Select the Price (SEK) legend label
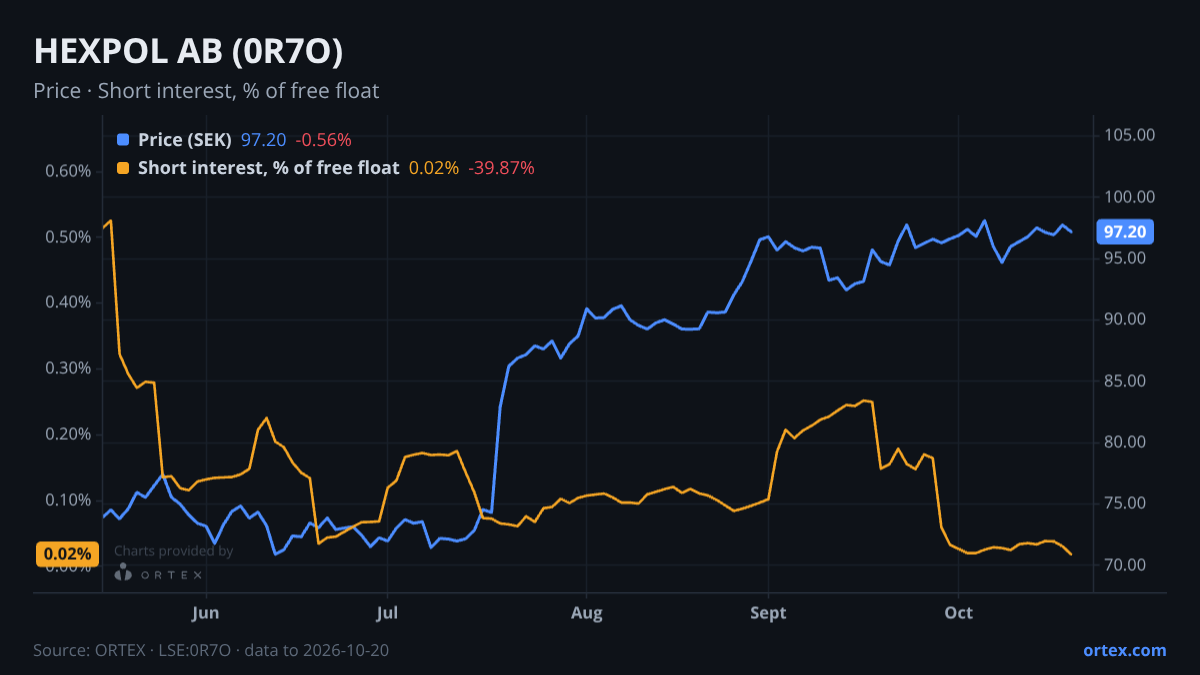This screenshot has height=675, width=1200. (185, 140)
